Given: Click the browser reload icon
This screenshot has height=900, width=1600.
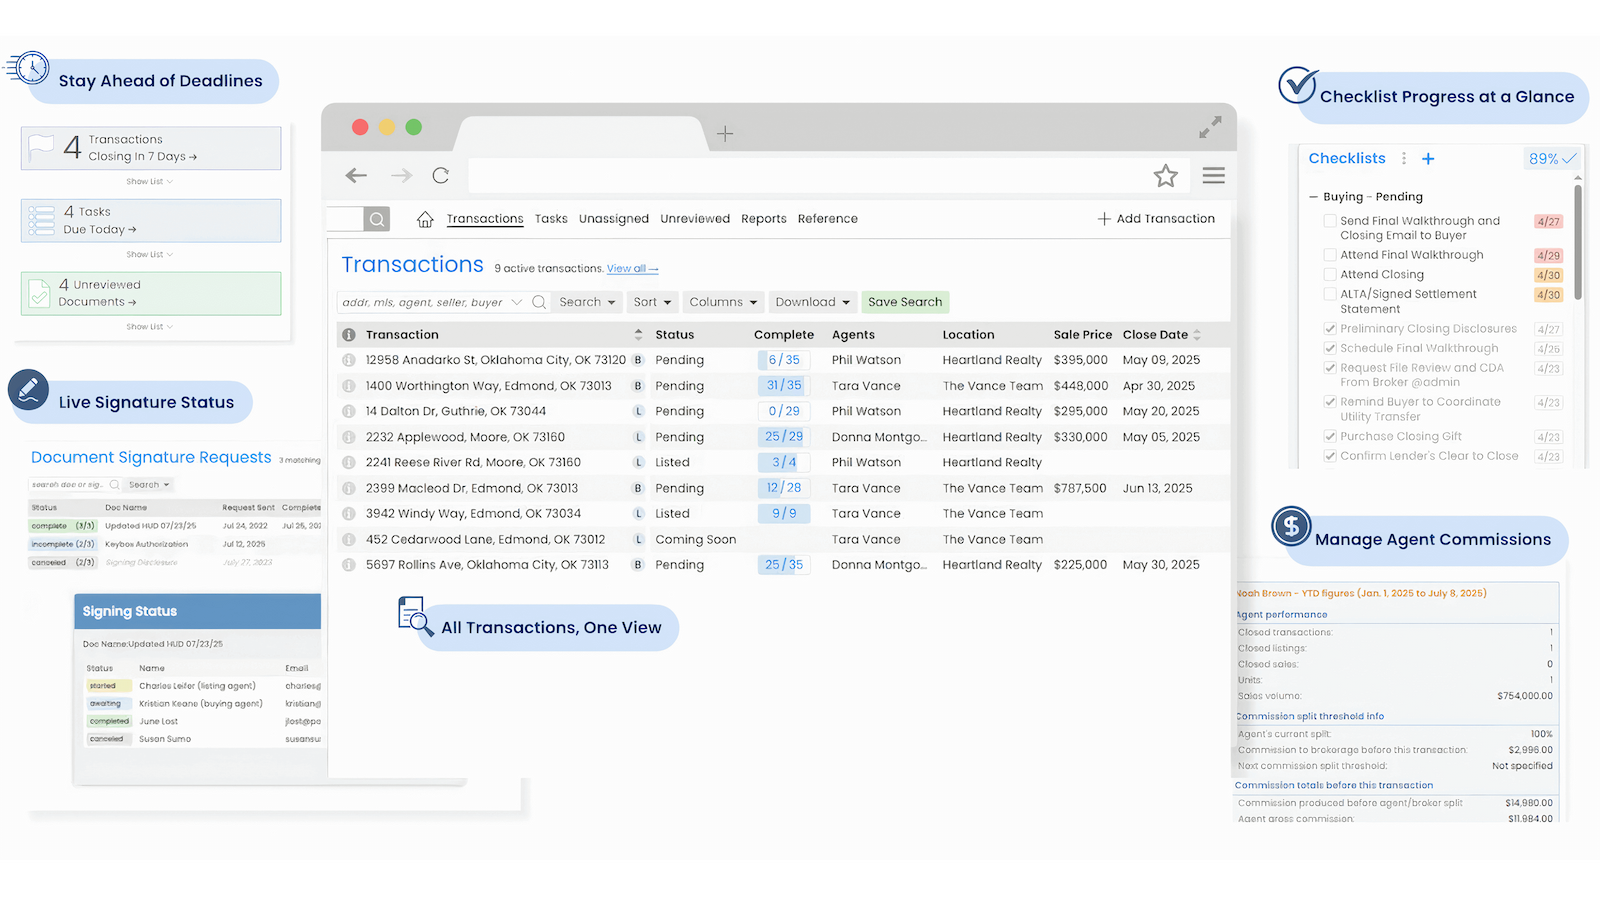Looking at the screenshot, I should (440, 176).
